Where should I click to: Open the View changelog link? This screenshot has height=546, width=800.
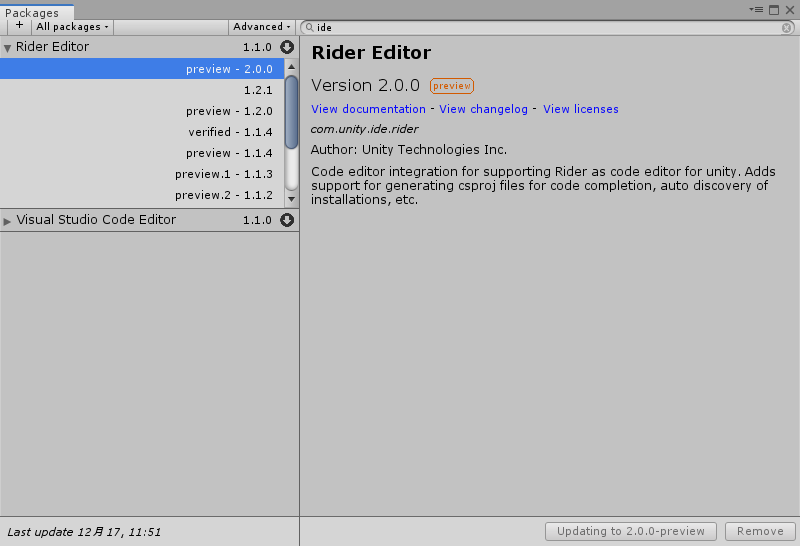(x=483, y=109)
